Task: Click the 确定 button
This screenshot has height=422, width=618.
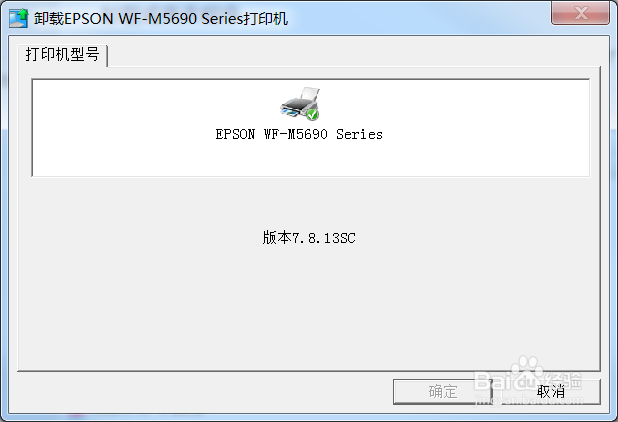Action: point(443,392)
